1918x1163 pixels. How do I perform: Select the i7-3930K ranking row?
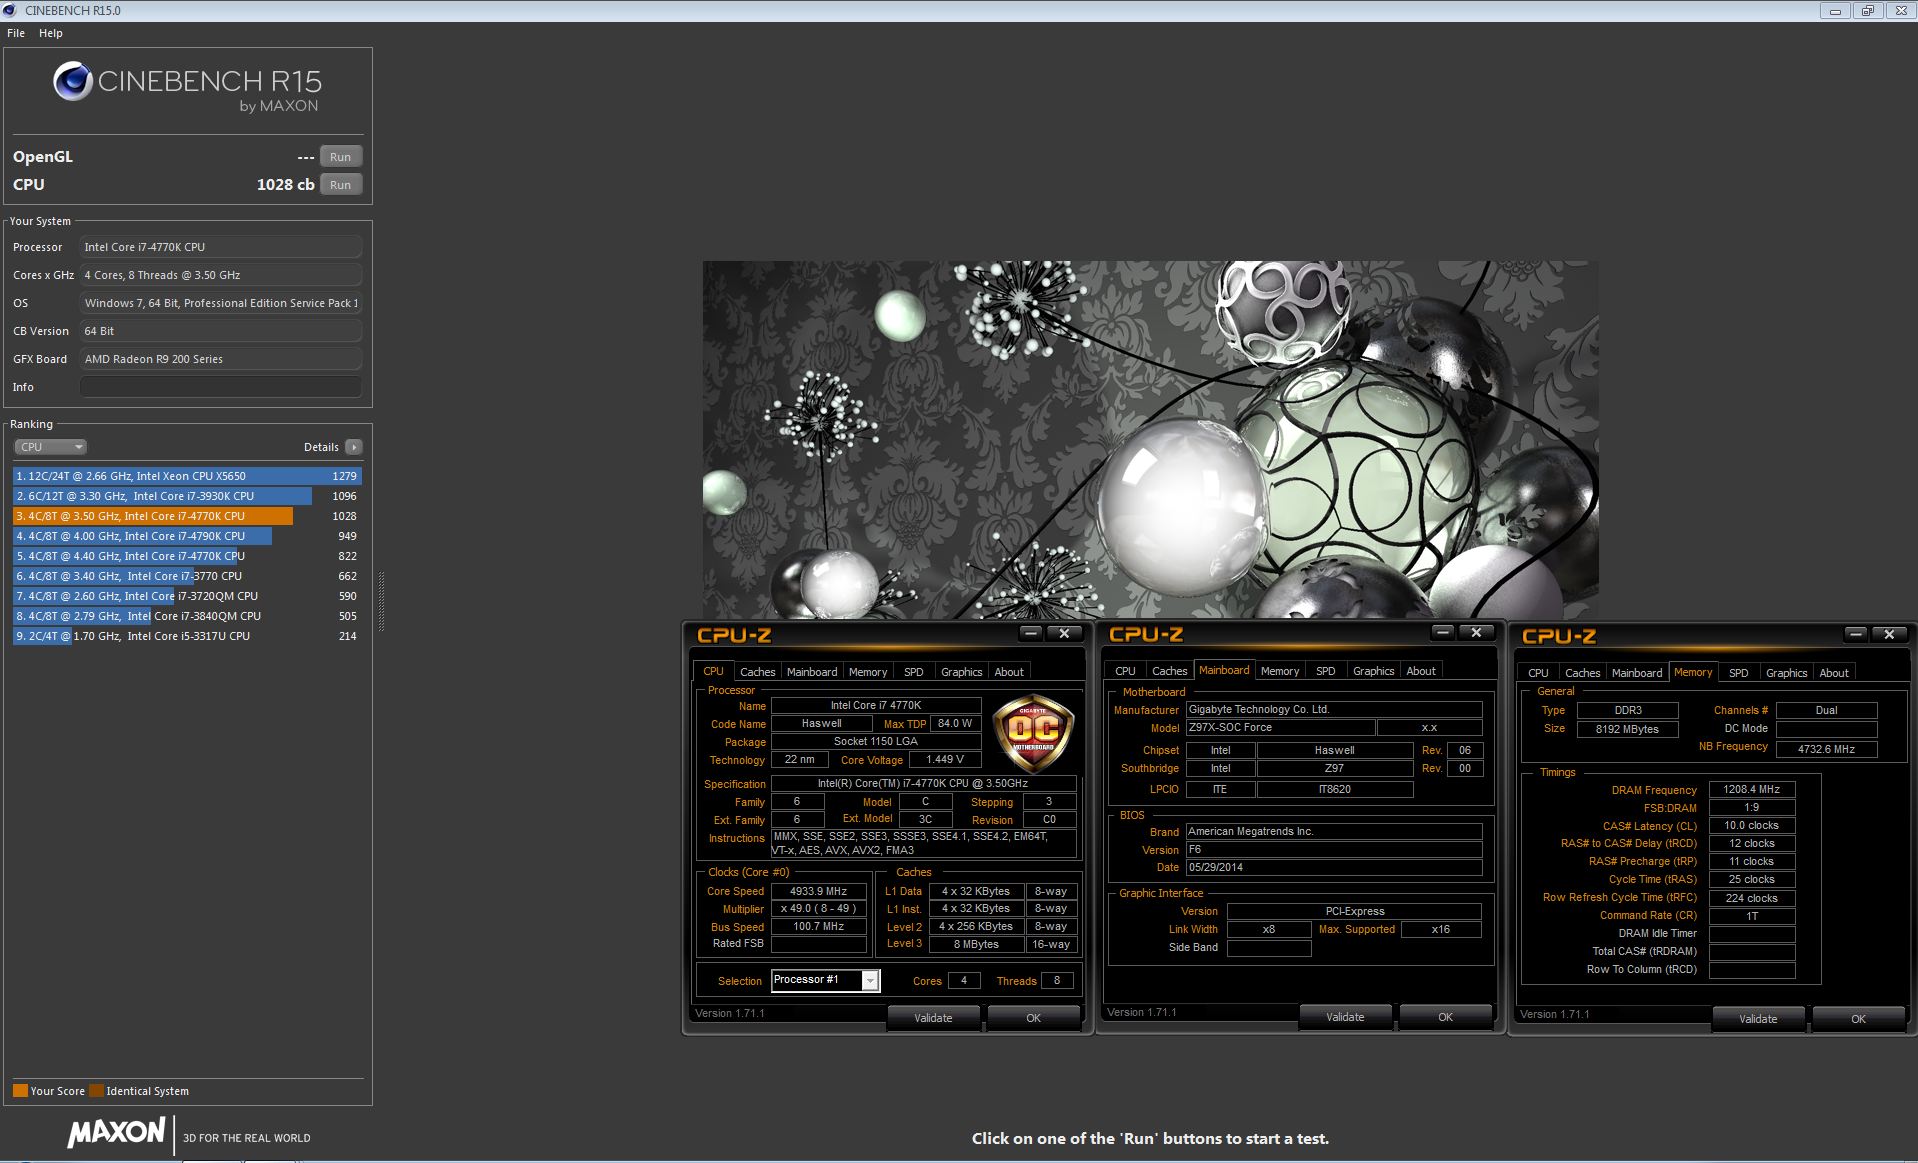coord(187,496)
